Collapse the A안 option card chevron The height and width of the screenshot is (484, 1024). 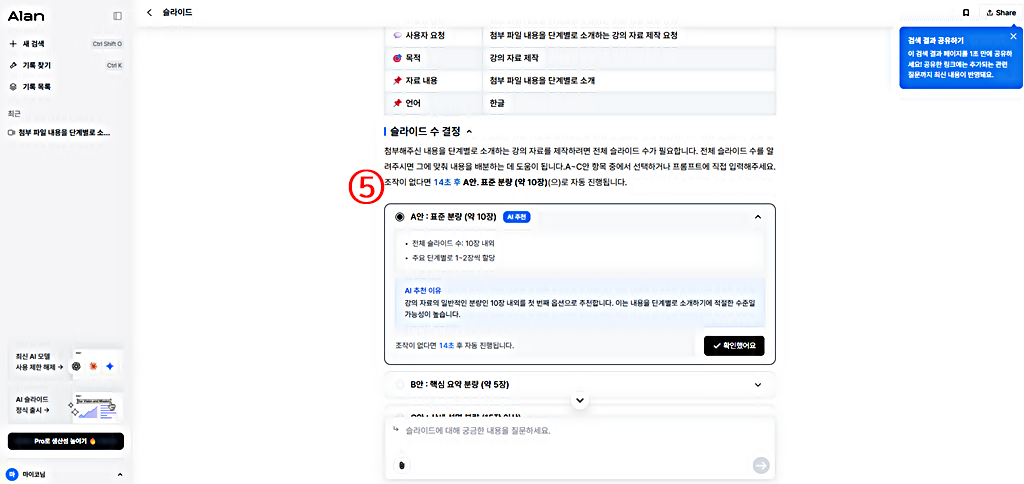[x=758, y=217]
